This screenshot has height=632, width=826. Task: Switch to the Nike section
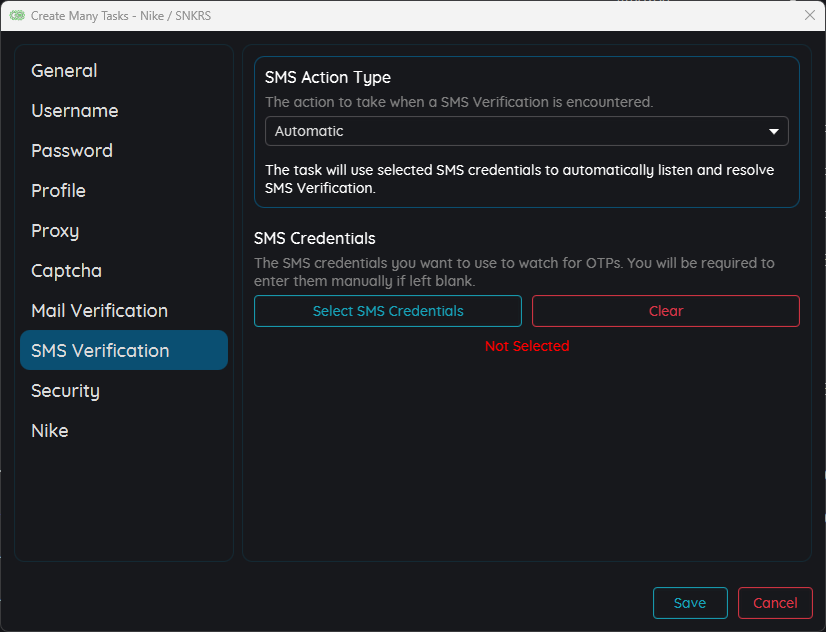(x=124, y=431)
